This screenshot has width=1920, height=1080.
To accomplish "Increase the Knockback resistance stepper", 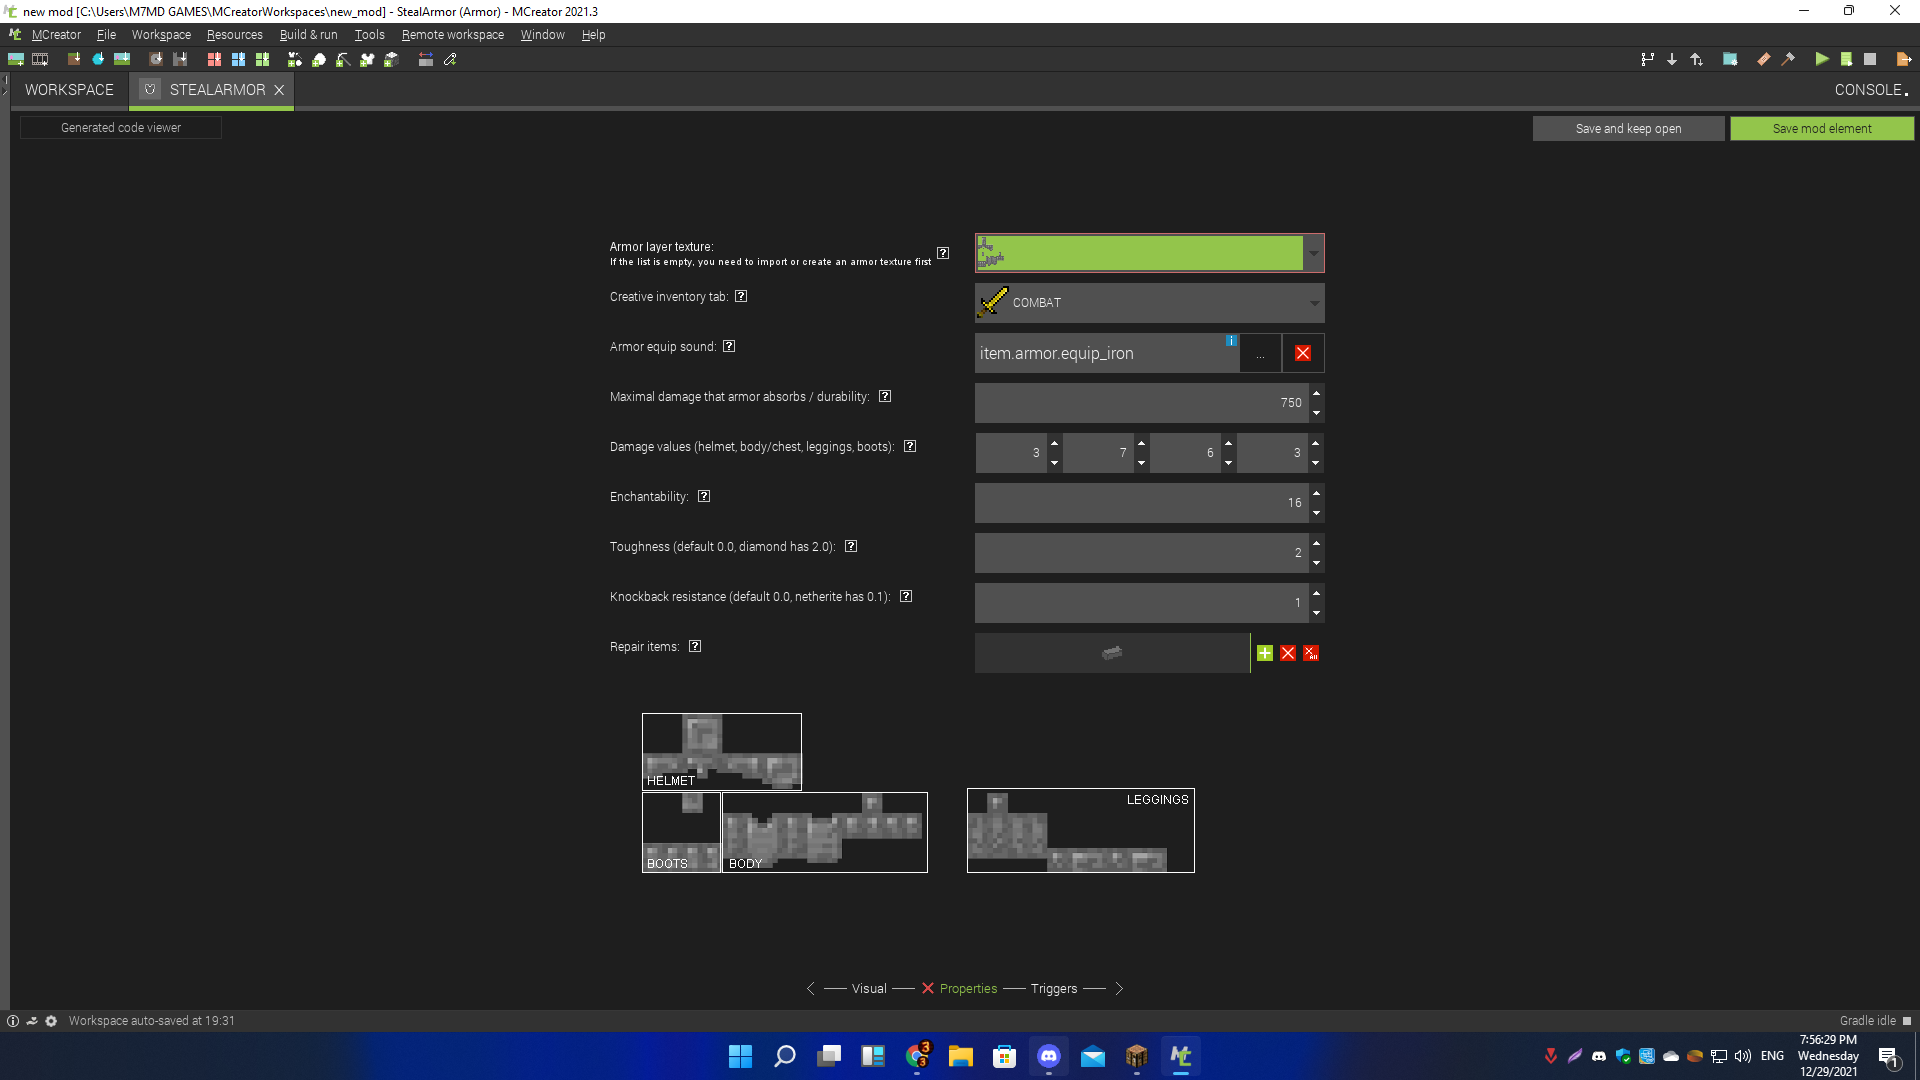I will click(1316, 593).
